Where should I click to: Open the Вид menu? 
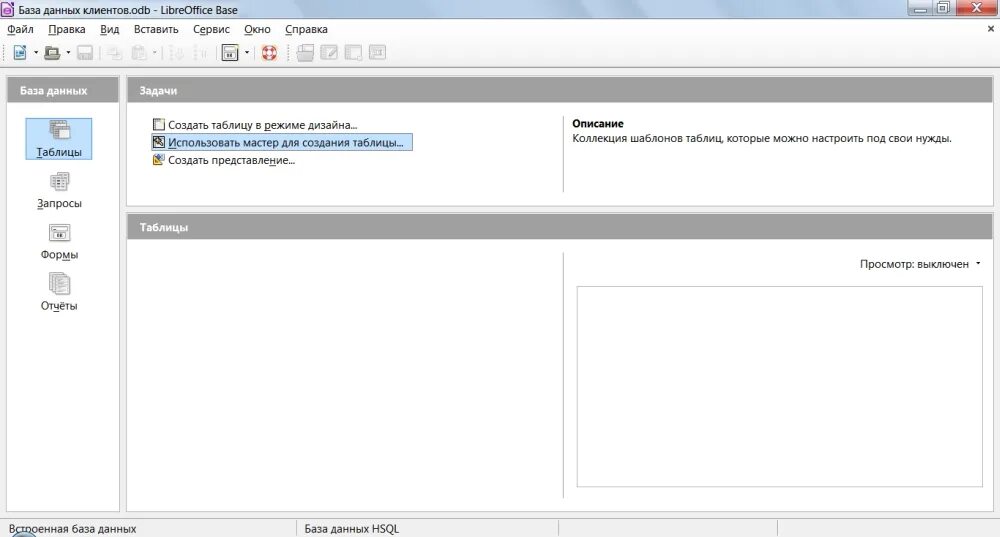point(110,29)
